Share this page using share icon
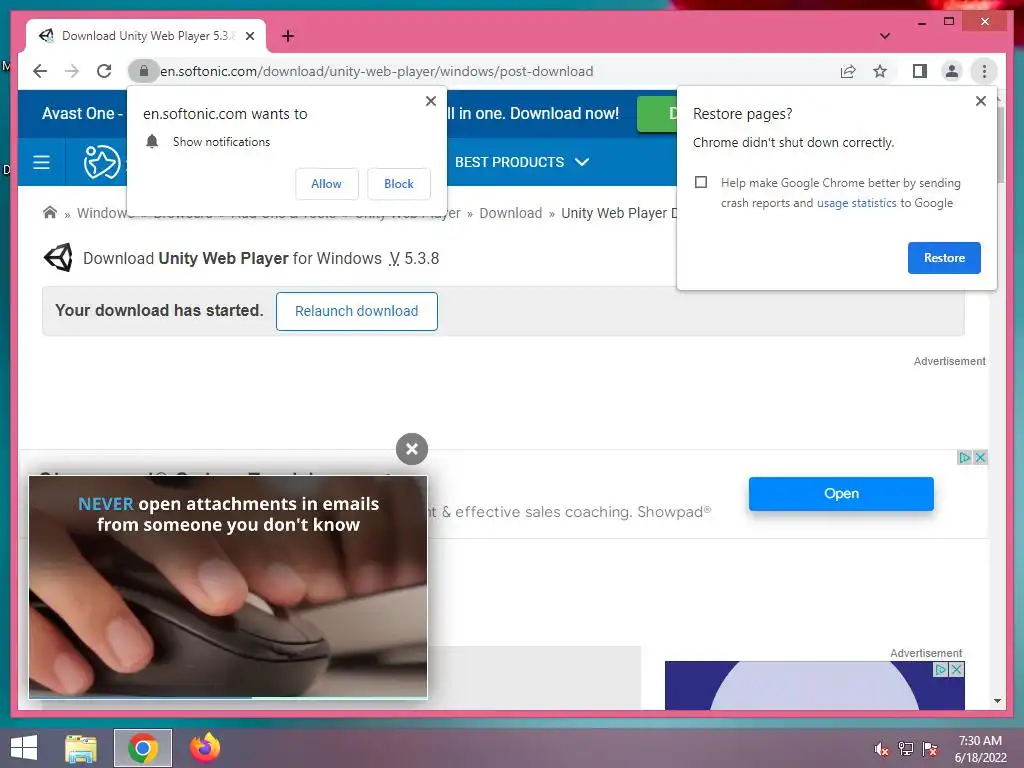The width and height of the screenshot is (1024, 768). coord(848,71)
